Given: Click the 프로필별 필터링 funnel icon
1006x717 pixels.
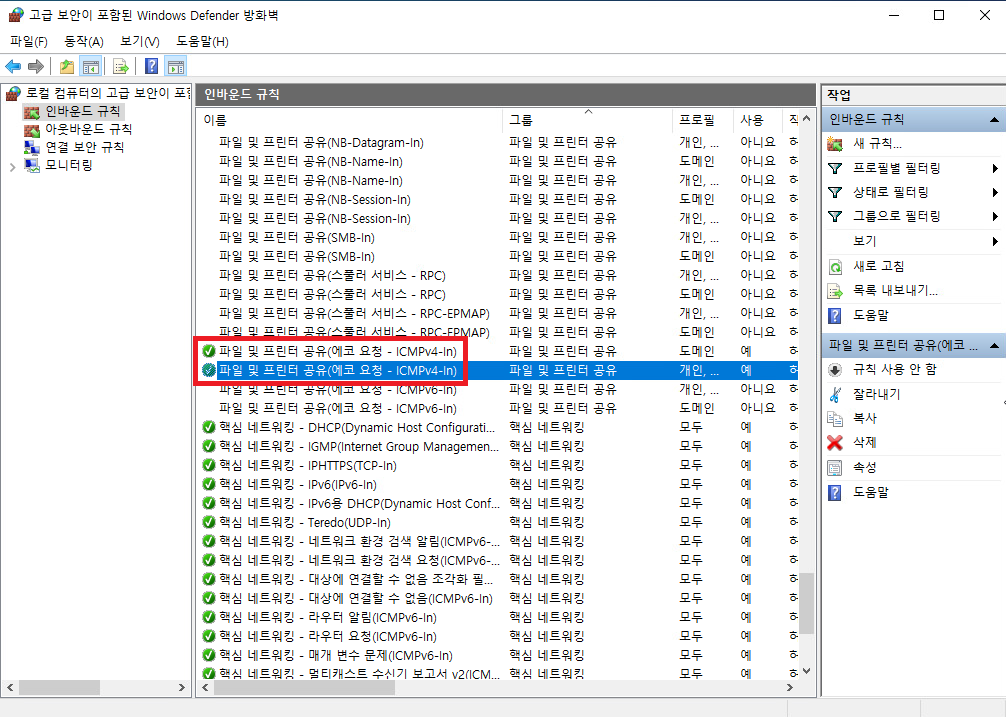Looking at the screenshot, I should pyautogui.click(x=835, y=169).
